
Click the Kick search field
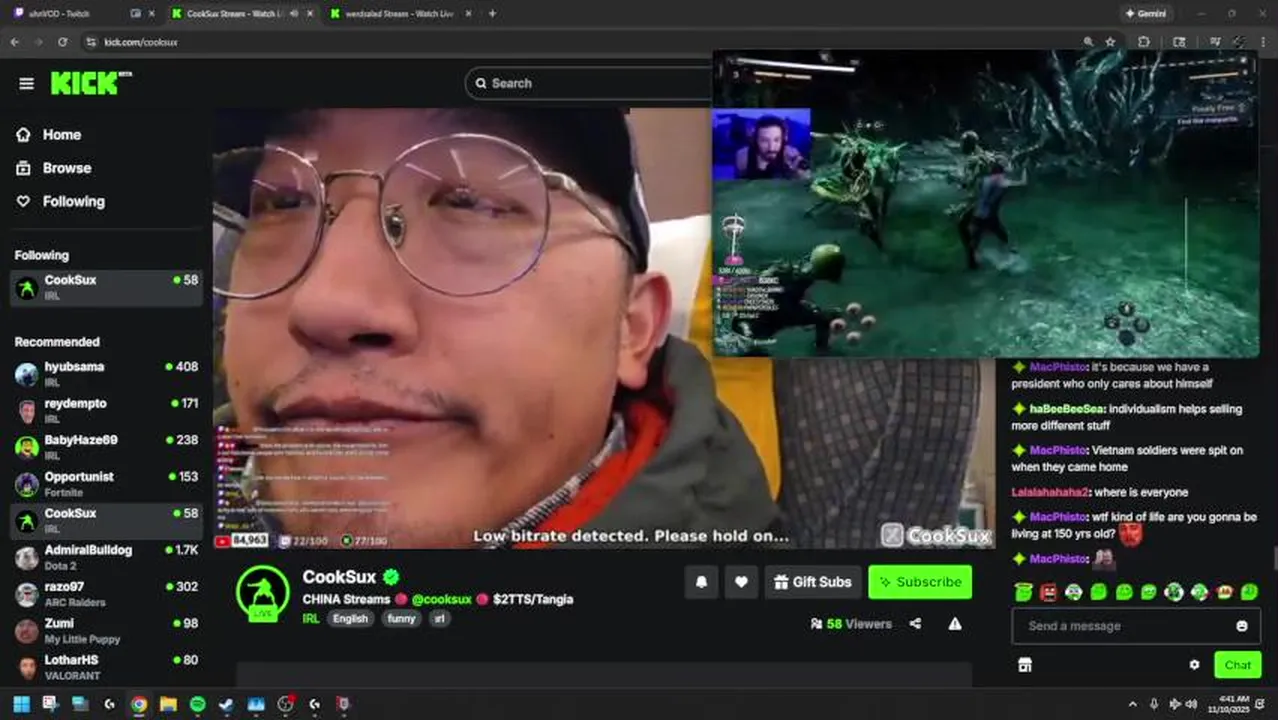[590, 83]
